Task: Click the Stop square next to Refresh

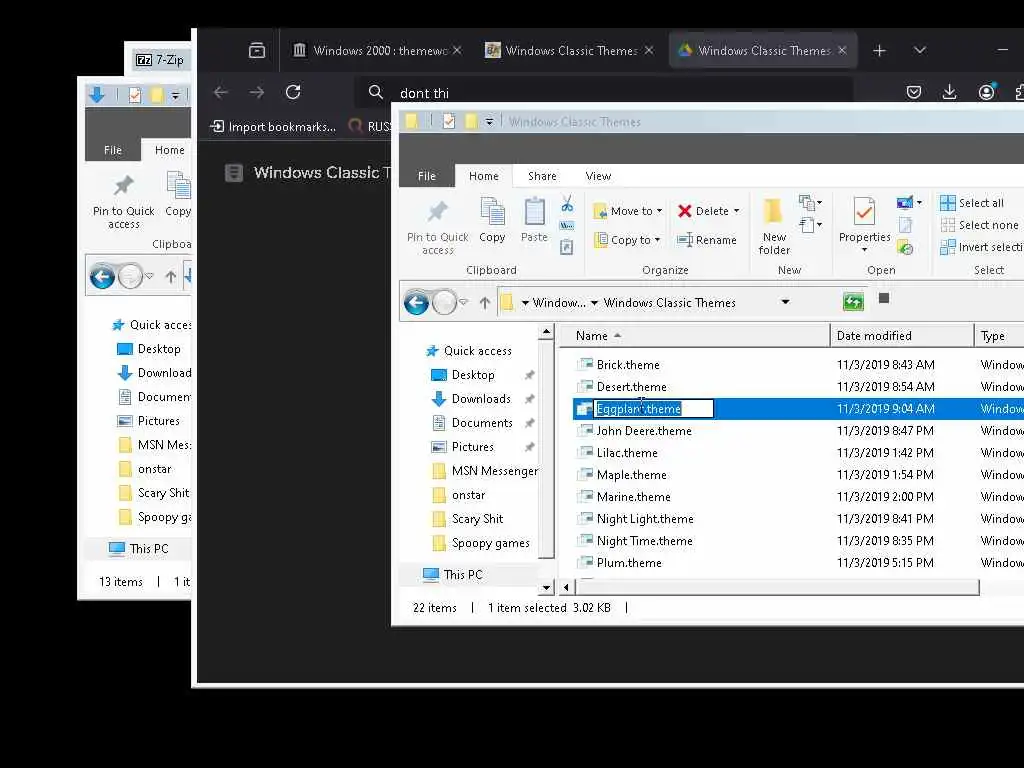Action: click(x=884, y=298)
